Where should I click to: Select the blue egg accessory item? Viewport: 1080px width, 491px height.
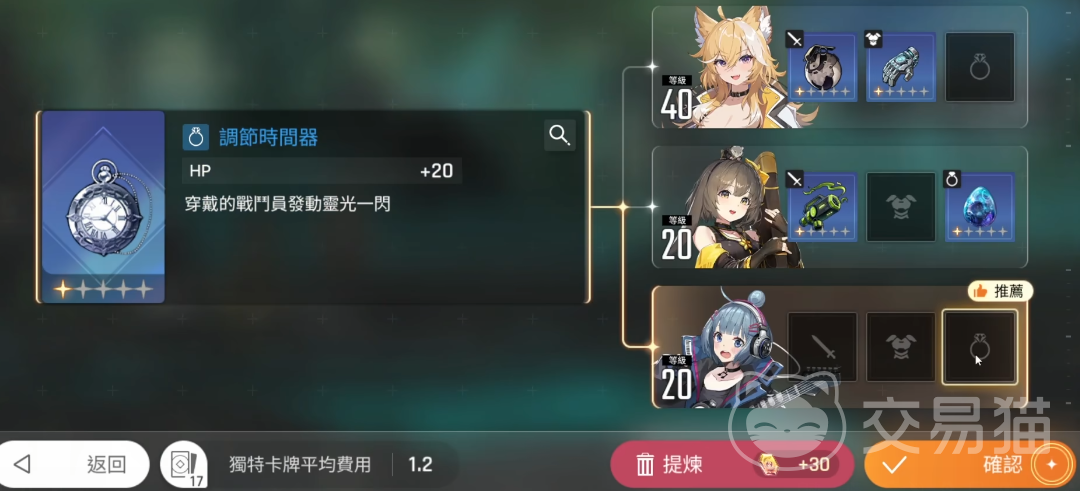click(x=979, y=207)
